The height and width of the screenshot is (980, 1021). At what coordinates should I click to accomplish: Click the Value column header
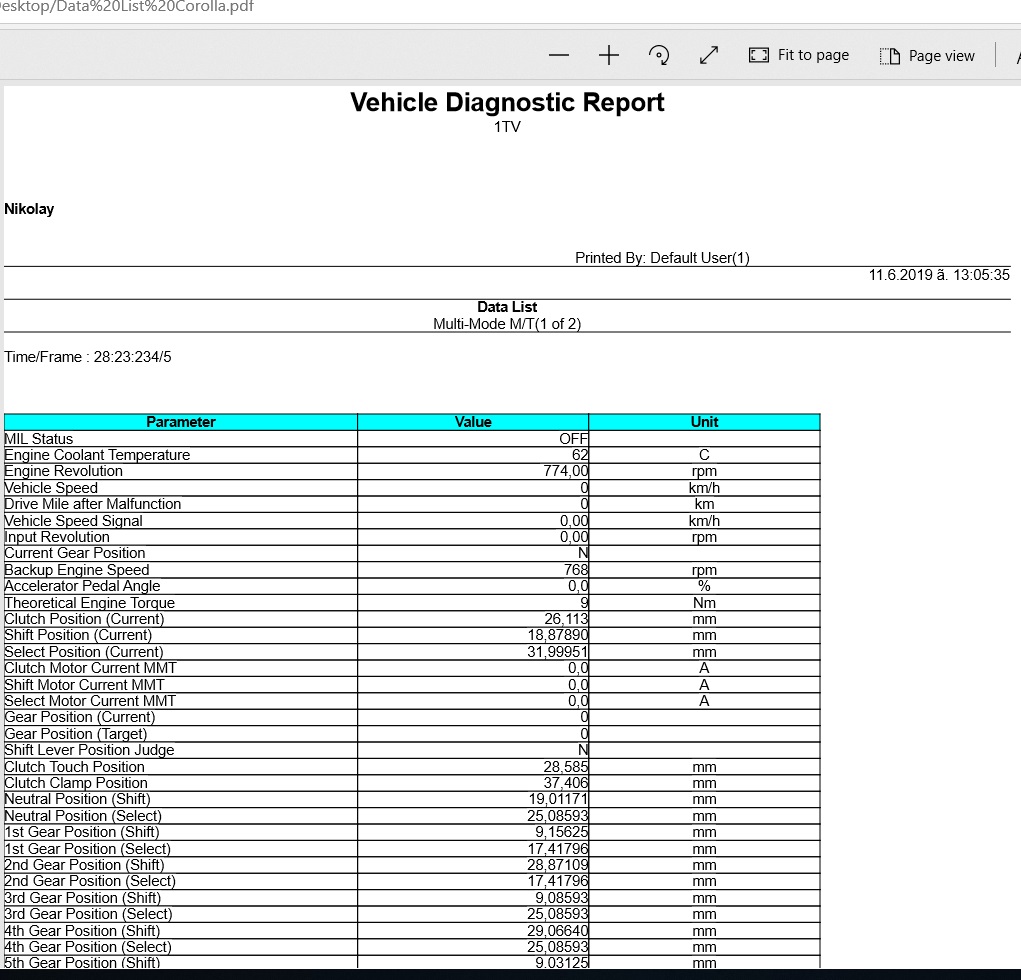473,422
